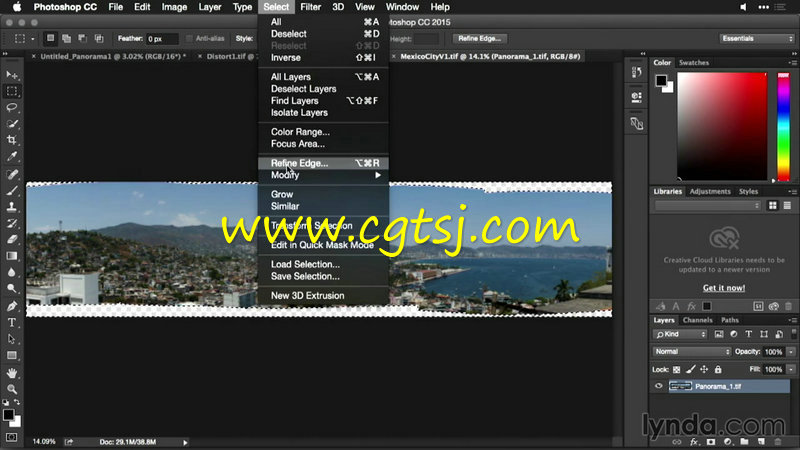Click the color field picker
This screenshot has height=450, width=800.
point(722,127)
